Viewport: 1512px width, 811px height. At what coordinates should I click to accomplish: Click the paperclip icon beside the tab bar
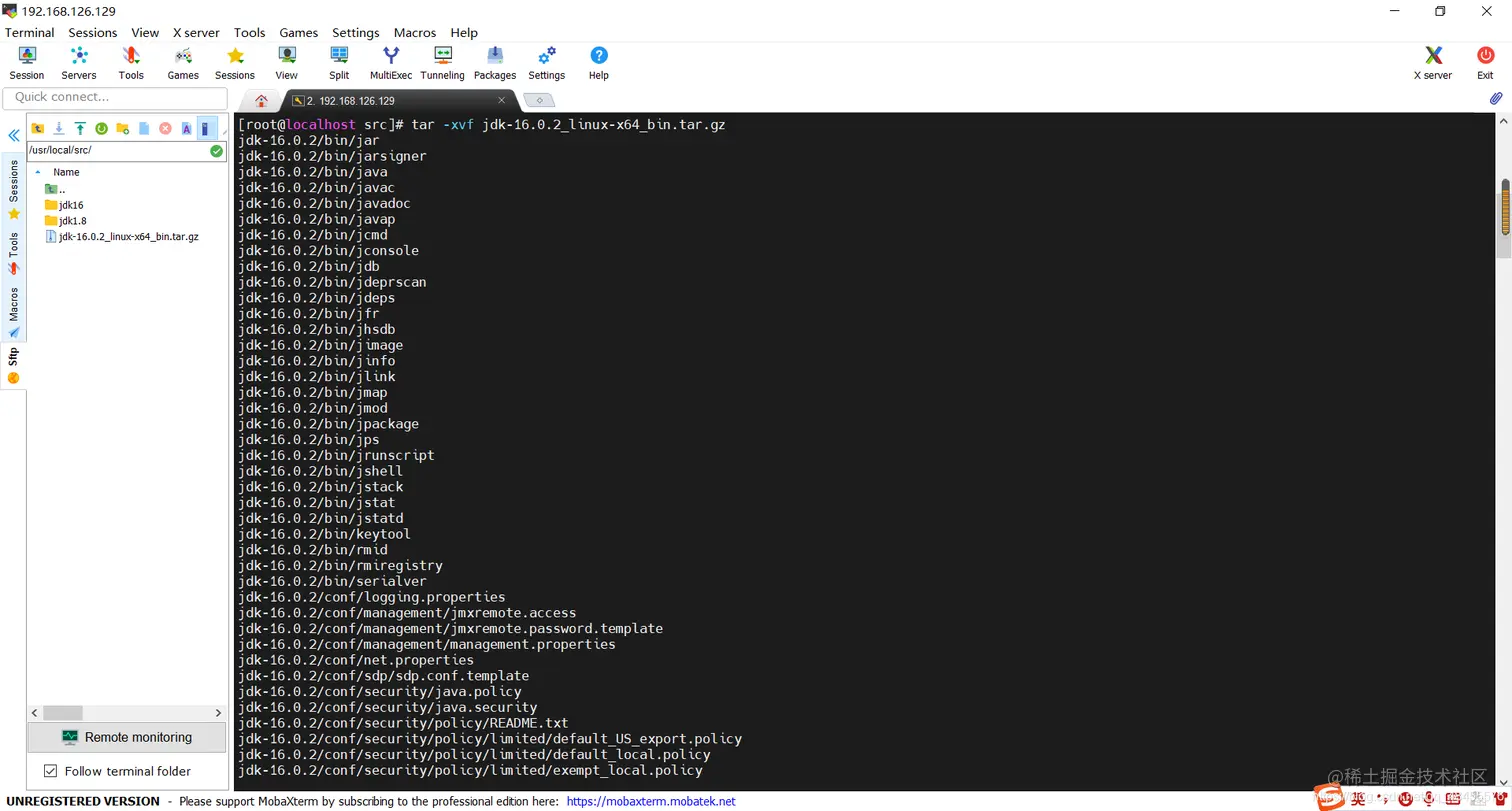[1496, 99]
